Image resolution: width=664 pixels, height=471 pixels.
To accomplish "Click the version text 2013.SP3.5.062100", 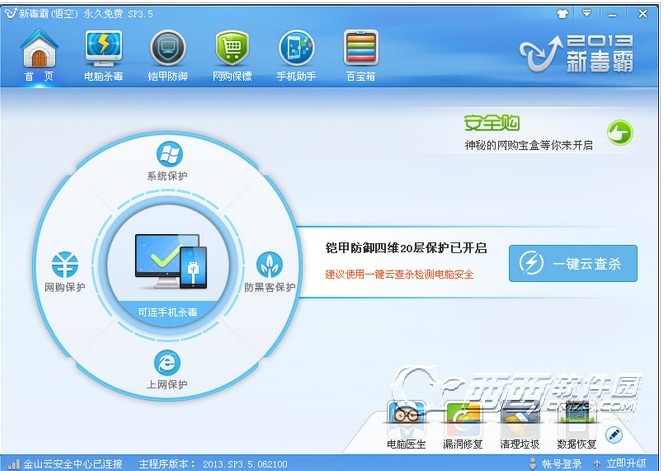I will (245, 465).
